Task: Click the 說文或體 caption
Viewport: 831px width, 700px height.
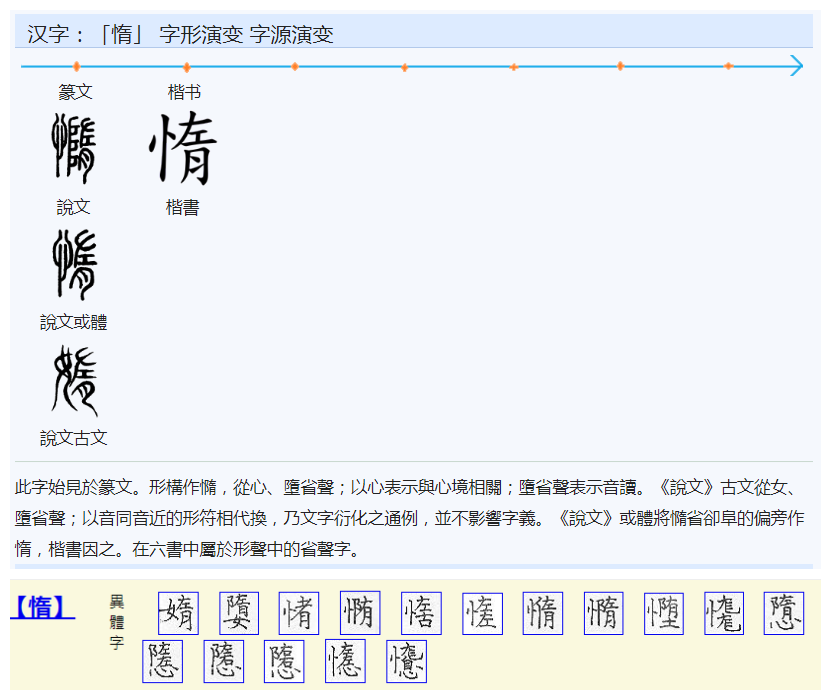Action: 74,322
